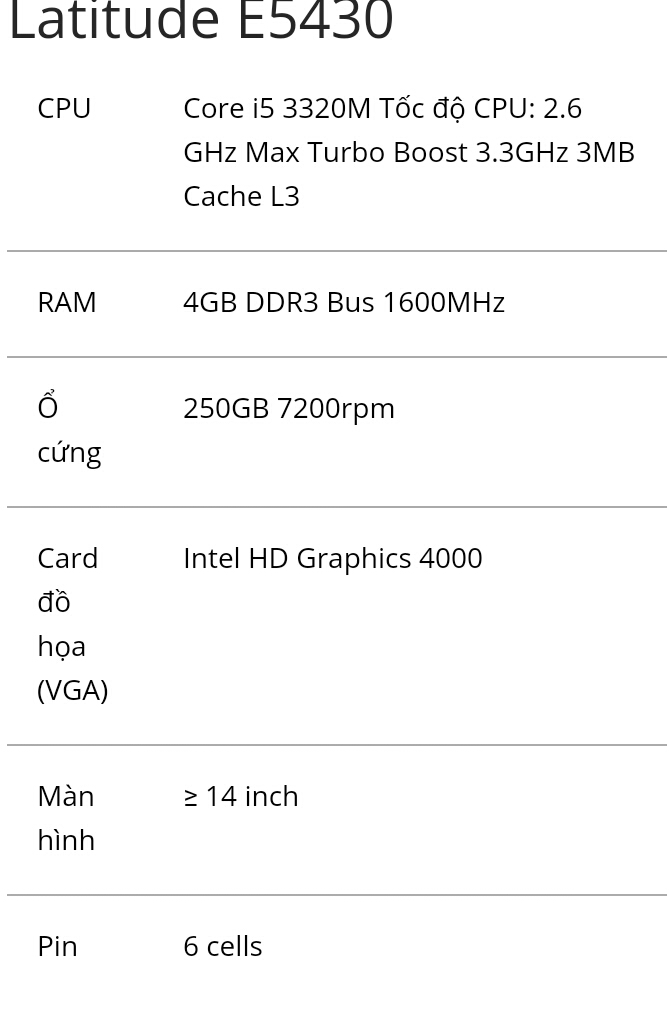This screenshot has height=1009, width=669.
Task: Click the Intel HD Graphics 4000 value
Action: [333, 559]
